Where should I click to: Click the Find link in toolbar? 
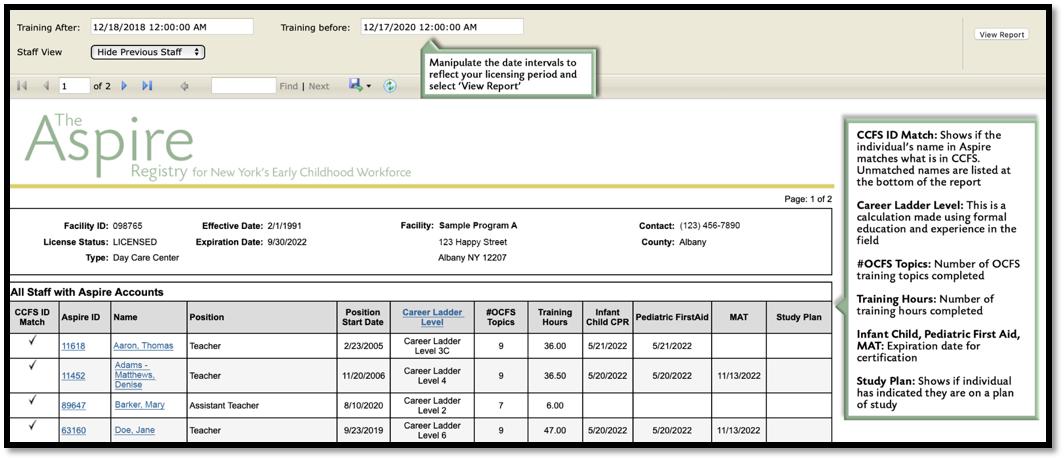288,87
